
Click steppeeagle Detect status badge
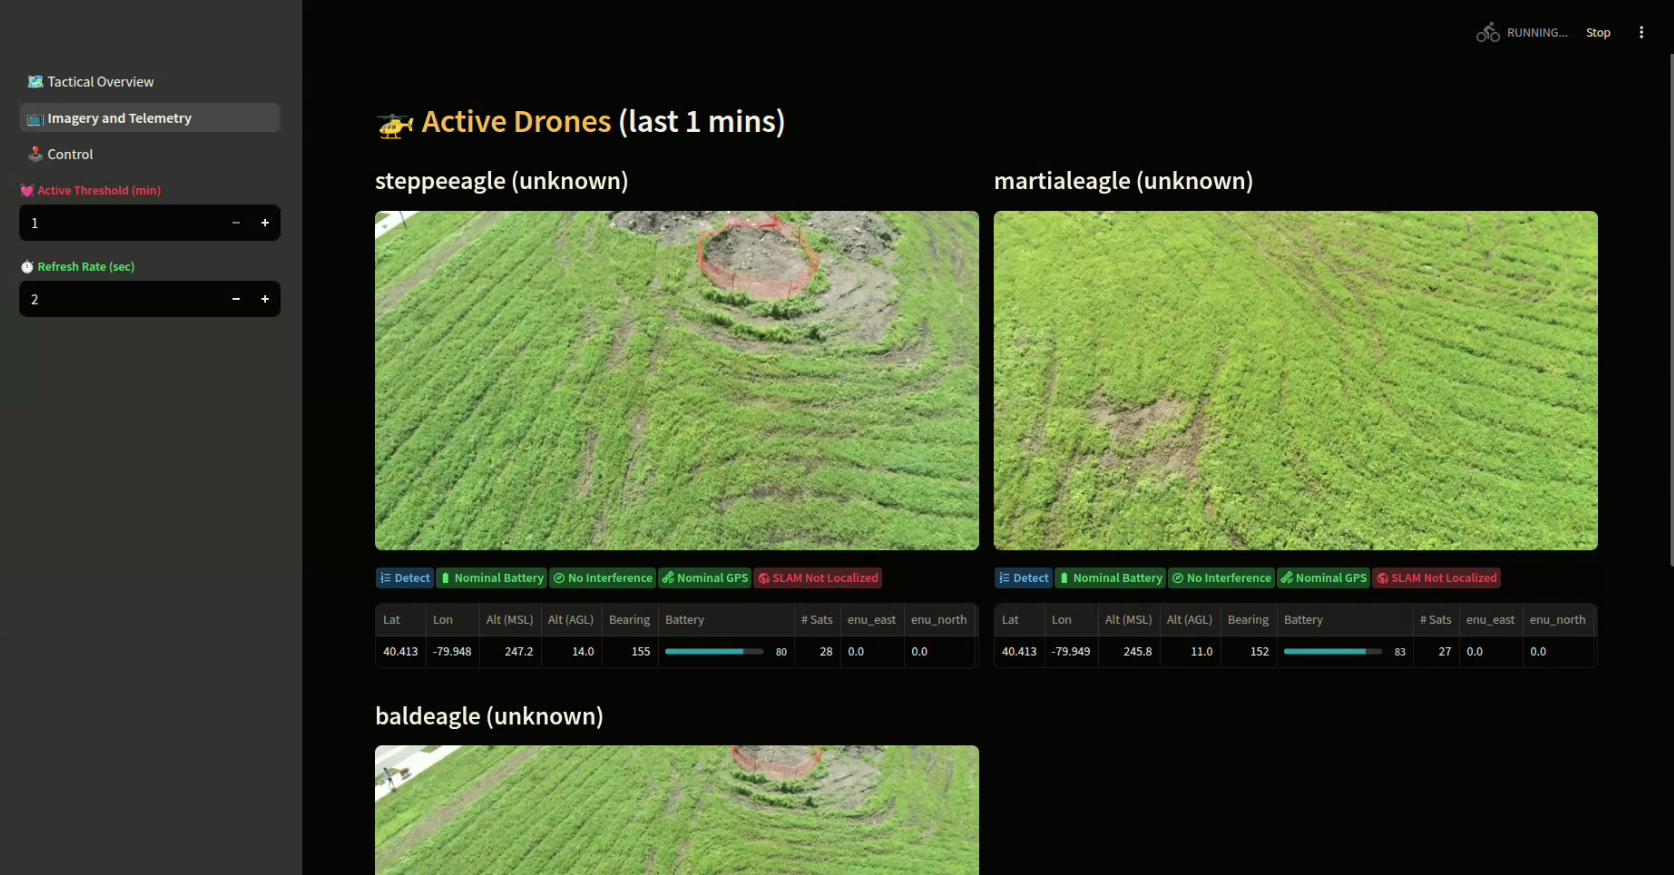pyautogui.click(x=405, y=578)
